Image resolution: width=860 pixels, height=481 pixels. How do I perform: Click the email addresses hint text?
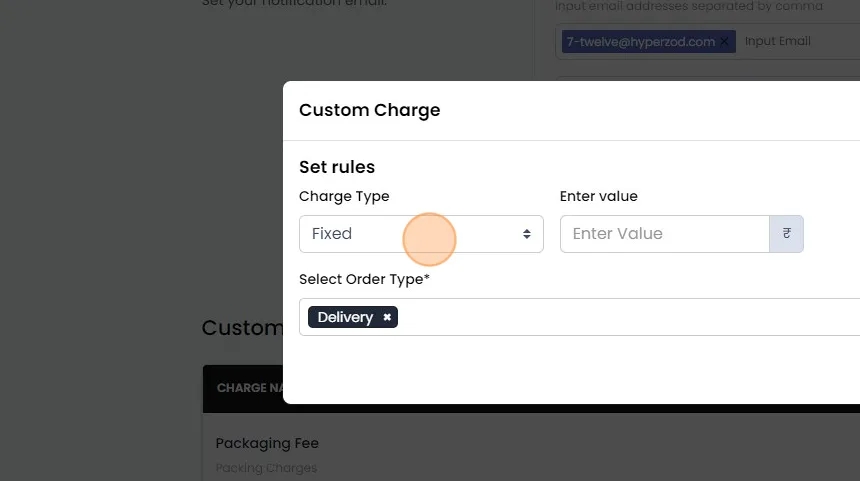click(x=689, y=6)
